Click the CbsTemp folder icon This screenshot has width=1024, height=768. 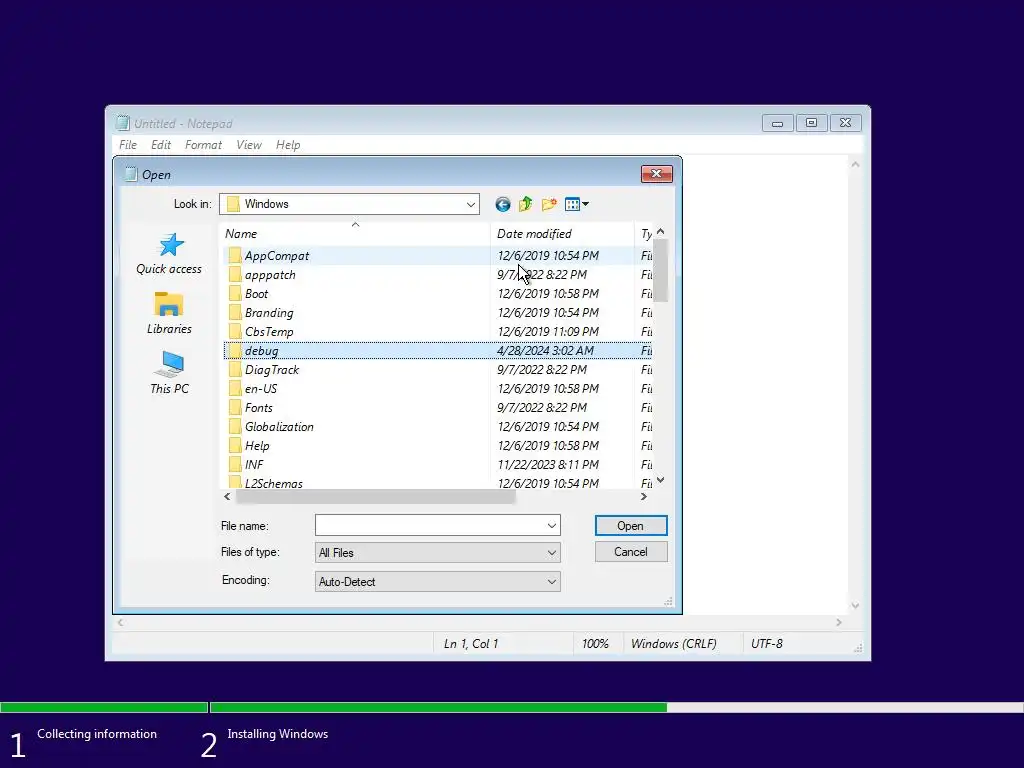[234, 332]
